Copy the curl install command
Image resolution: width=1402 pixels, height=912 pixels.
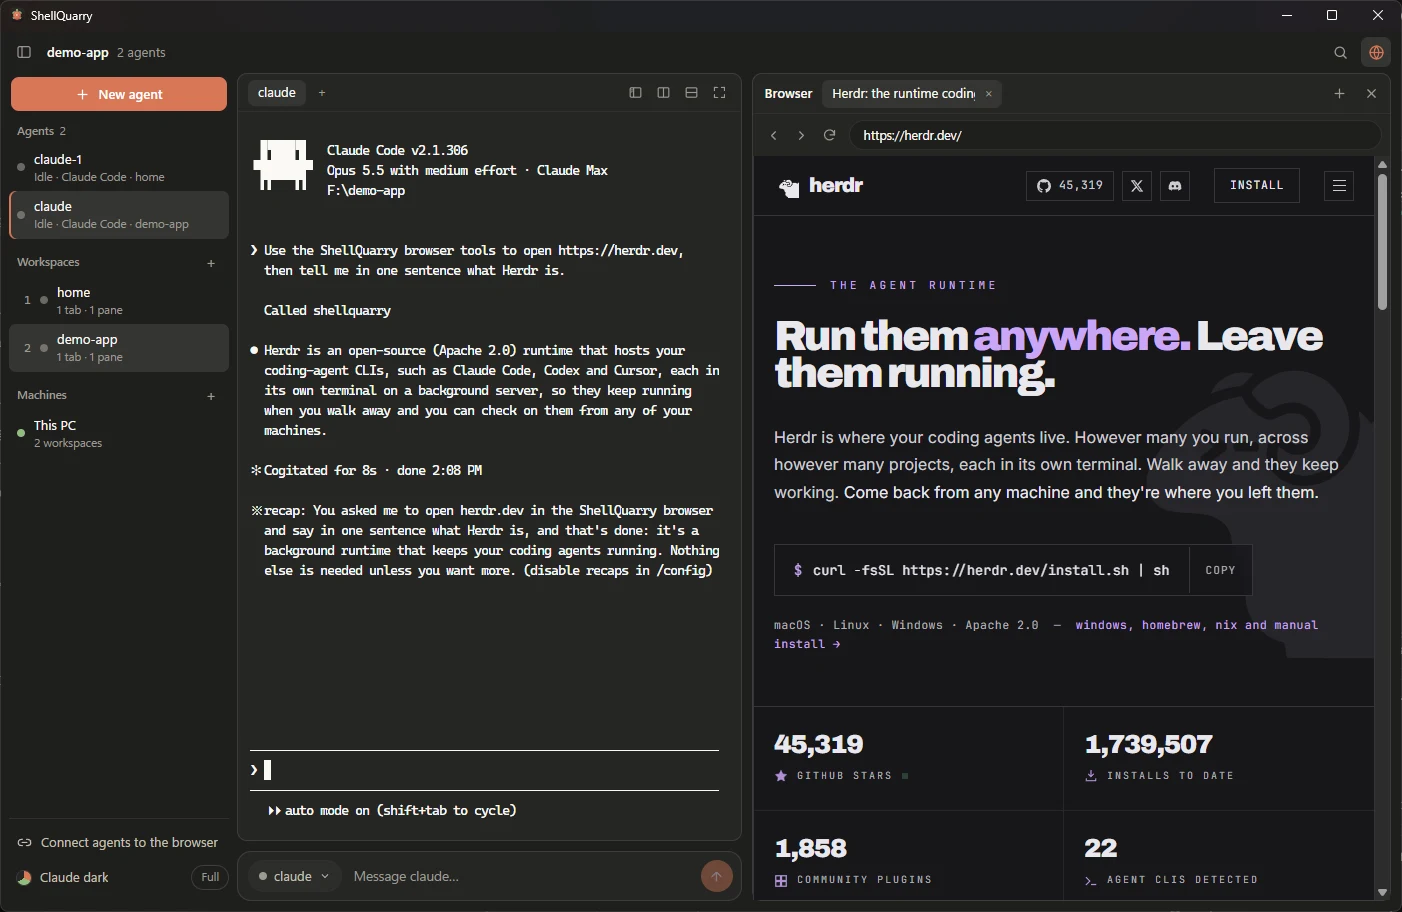1220,570
